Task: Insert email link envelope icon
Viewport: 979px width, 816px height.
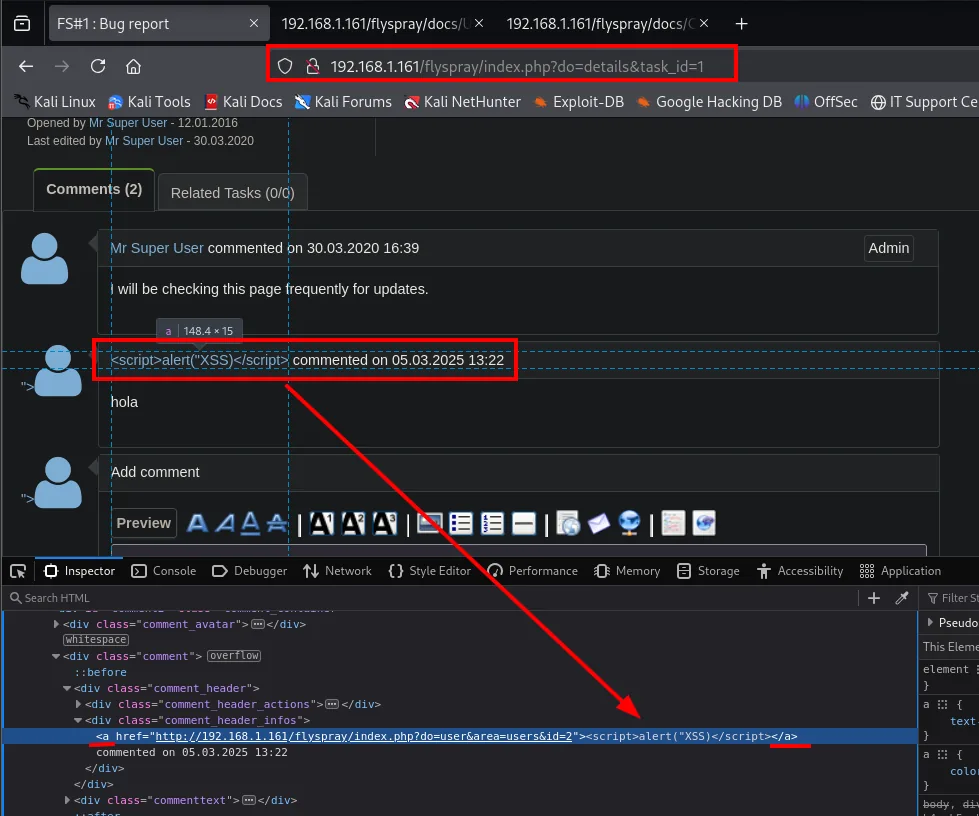Action: pyautogui.click(x=599, y=523)
